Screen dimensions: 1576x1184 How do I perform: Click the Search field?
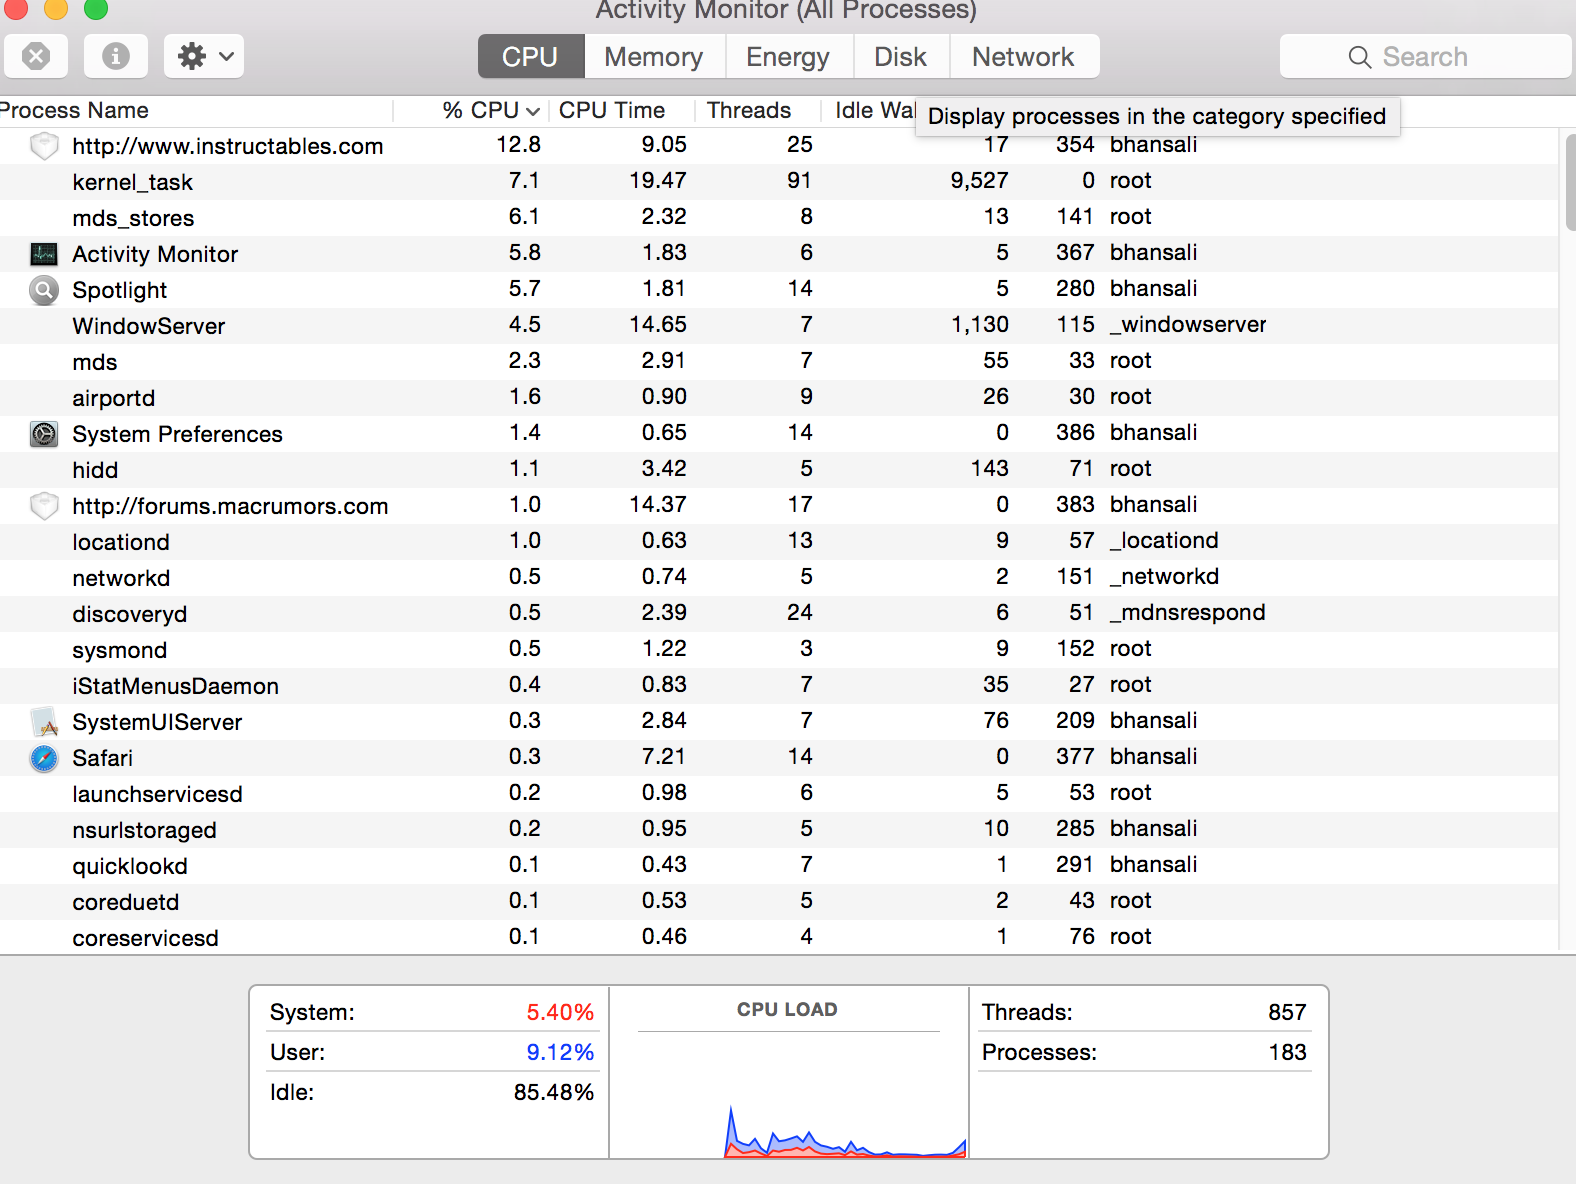tap(1426, 57)
